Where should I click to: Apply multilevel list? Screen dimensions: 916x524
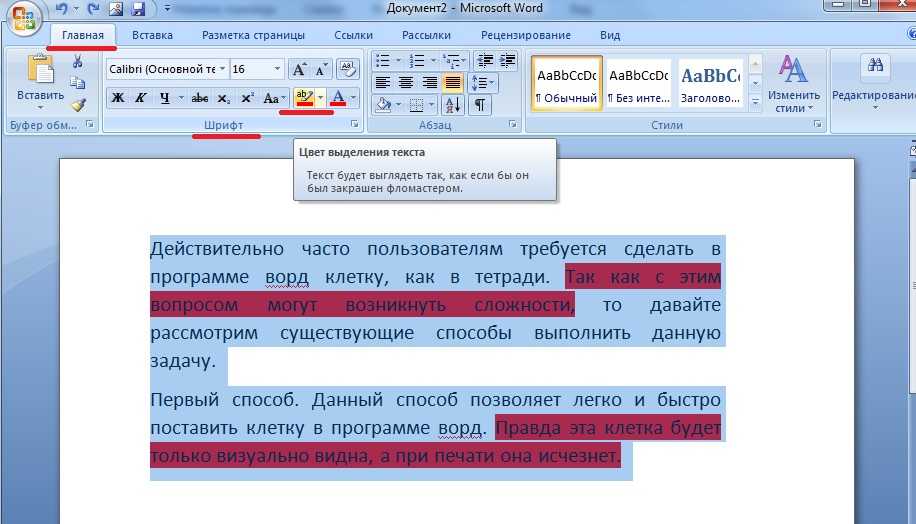pyautogui.click(x=450, y=61)
